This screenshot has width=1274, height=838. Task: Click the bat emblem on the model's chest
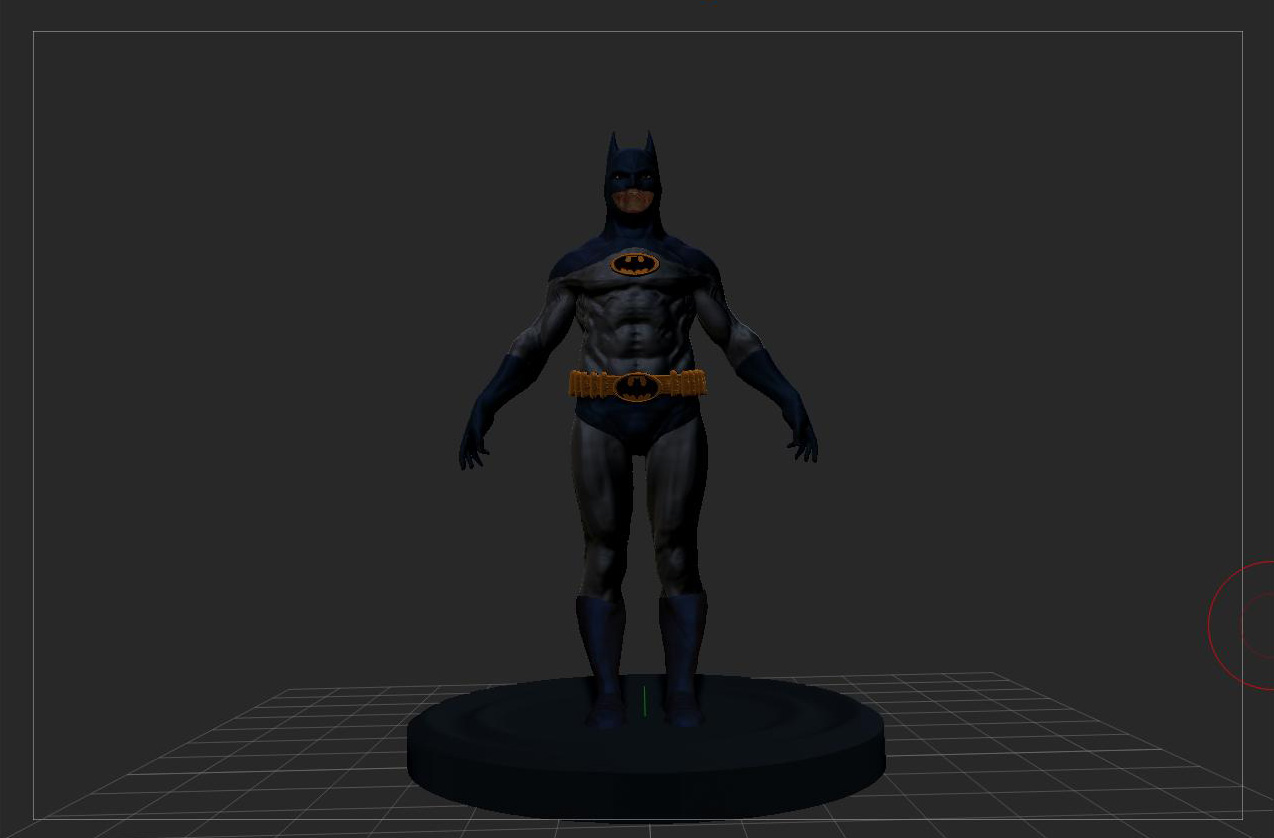tap(635, 264)
